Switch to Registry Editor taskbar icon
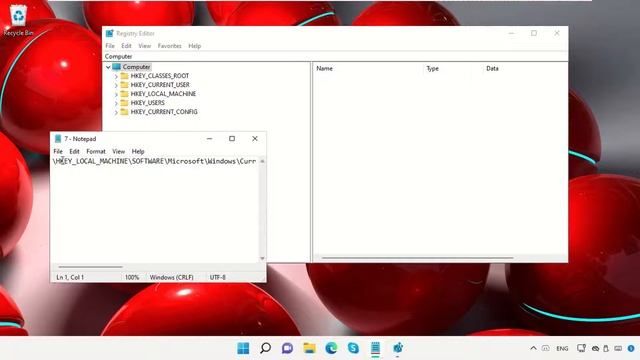 (398, 348)
